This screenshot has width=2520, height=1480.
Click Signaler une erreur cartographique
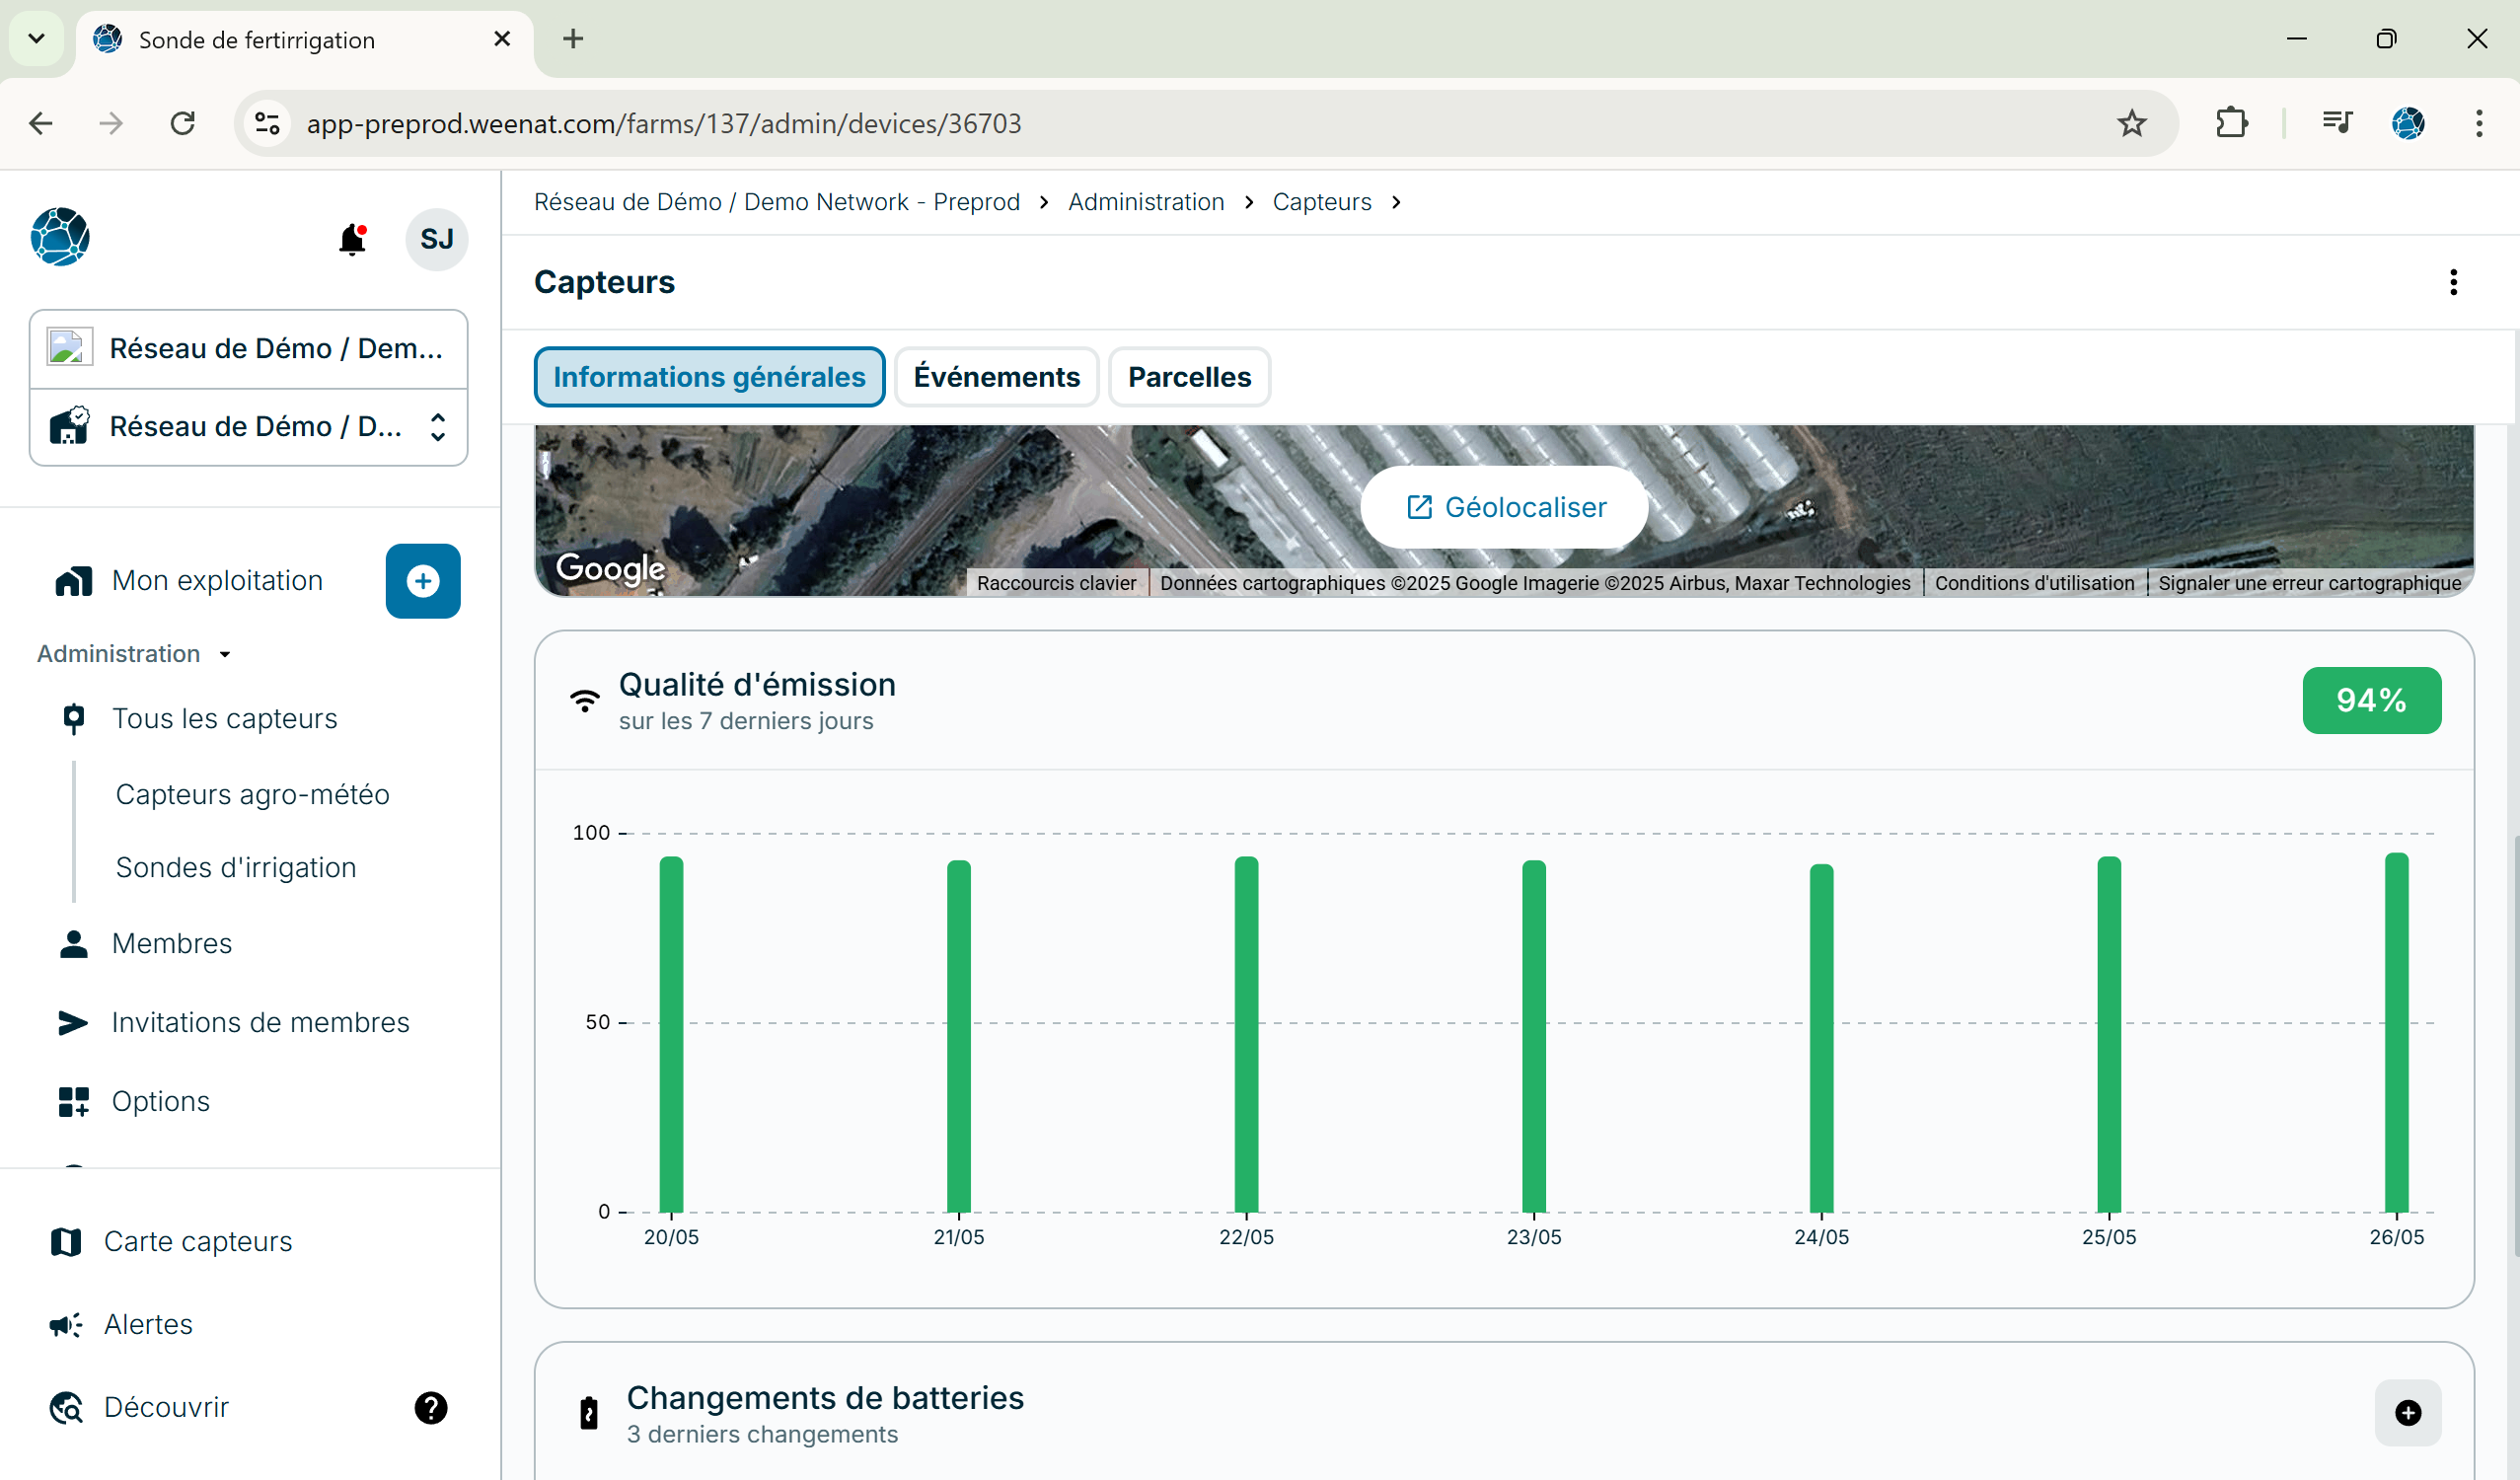[2309, 583]
